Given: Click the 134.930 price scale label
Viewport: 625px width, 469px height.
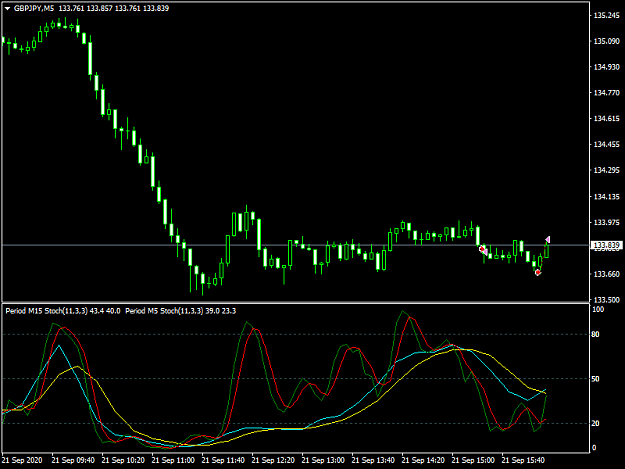Looking at the screenshot, I should coord(607,67).
